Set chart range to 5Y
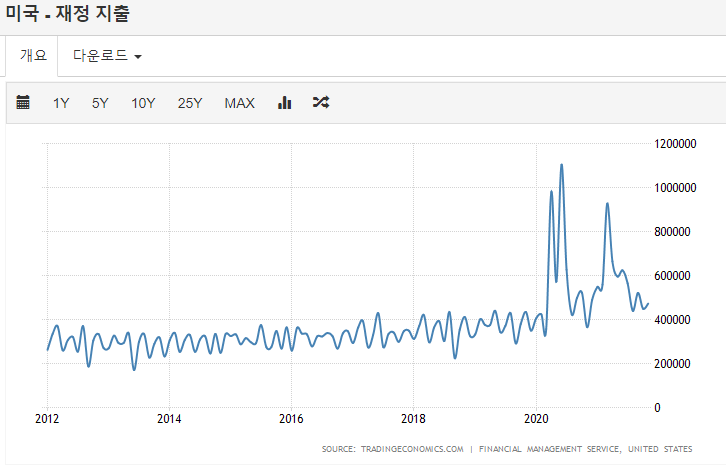 [x=100, y=103]
